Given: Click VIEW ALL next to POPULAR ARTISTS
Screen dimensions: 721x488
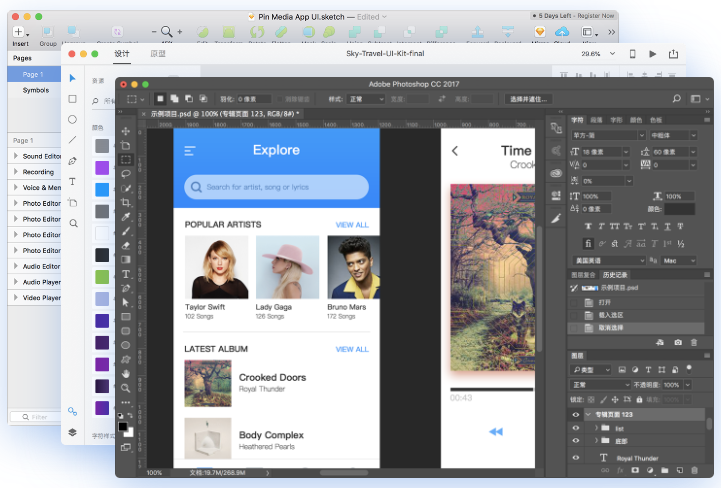Looking at the screenshot, I should coord(352,225).
